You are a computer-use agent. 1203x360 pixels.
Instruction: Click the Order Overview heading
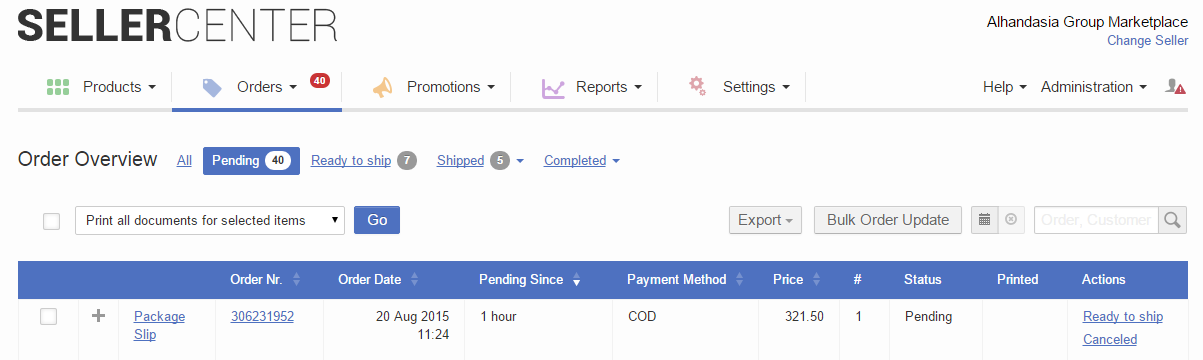pyautogui.click(x=88, y=159)
